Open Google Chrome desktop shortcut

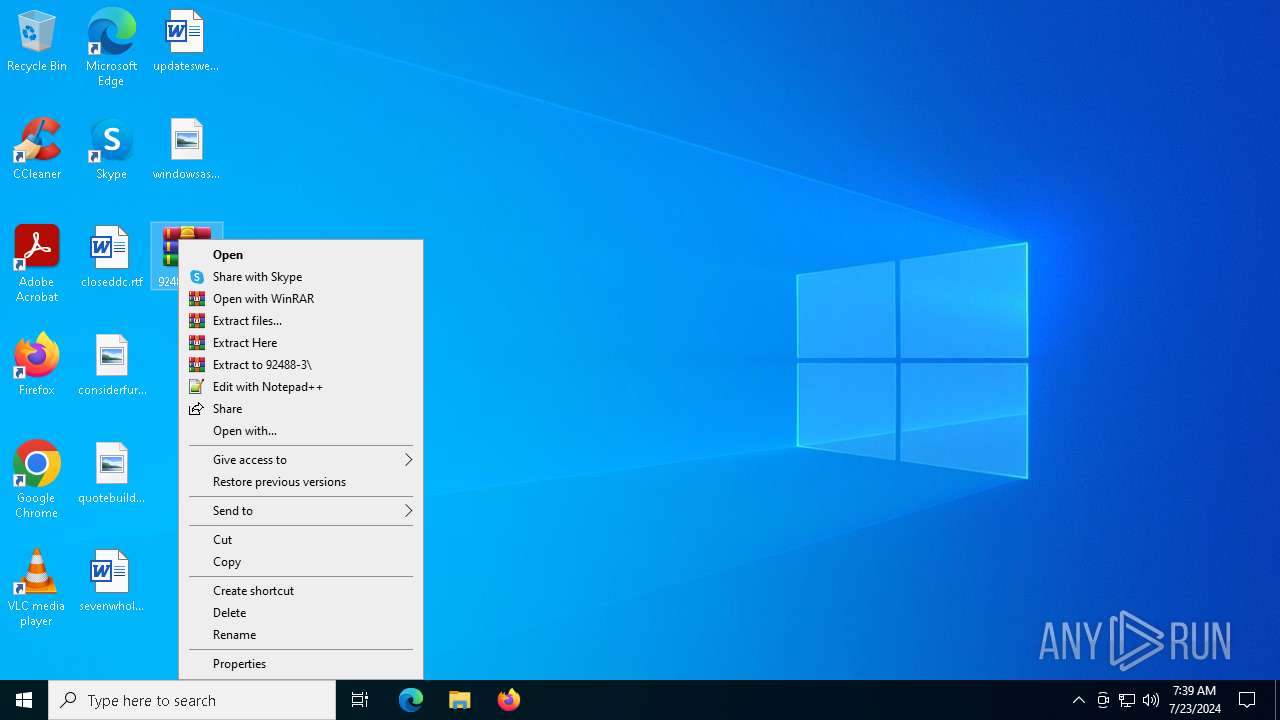(x=37, y=480)
